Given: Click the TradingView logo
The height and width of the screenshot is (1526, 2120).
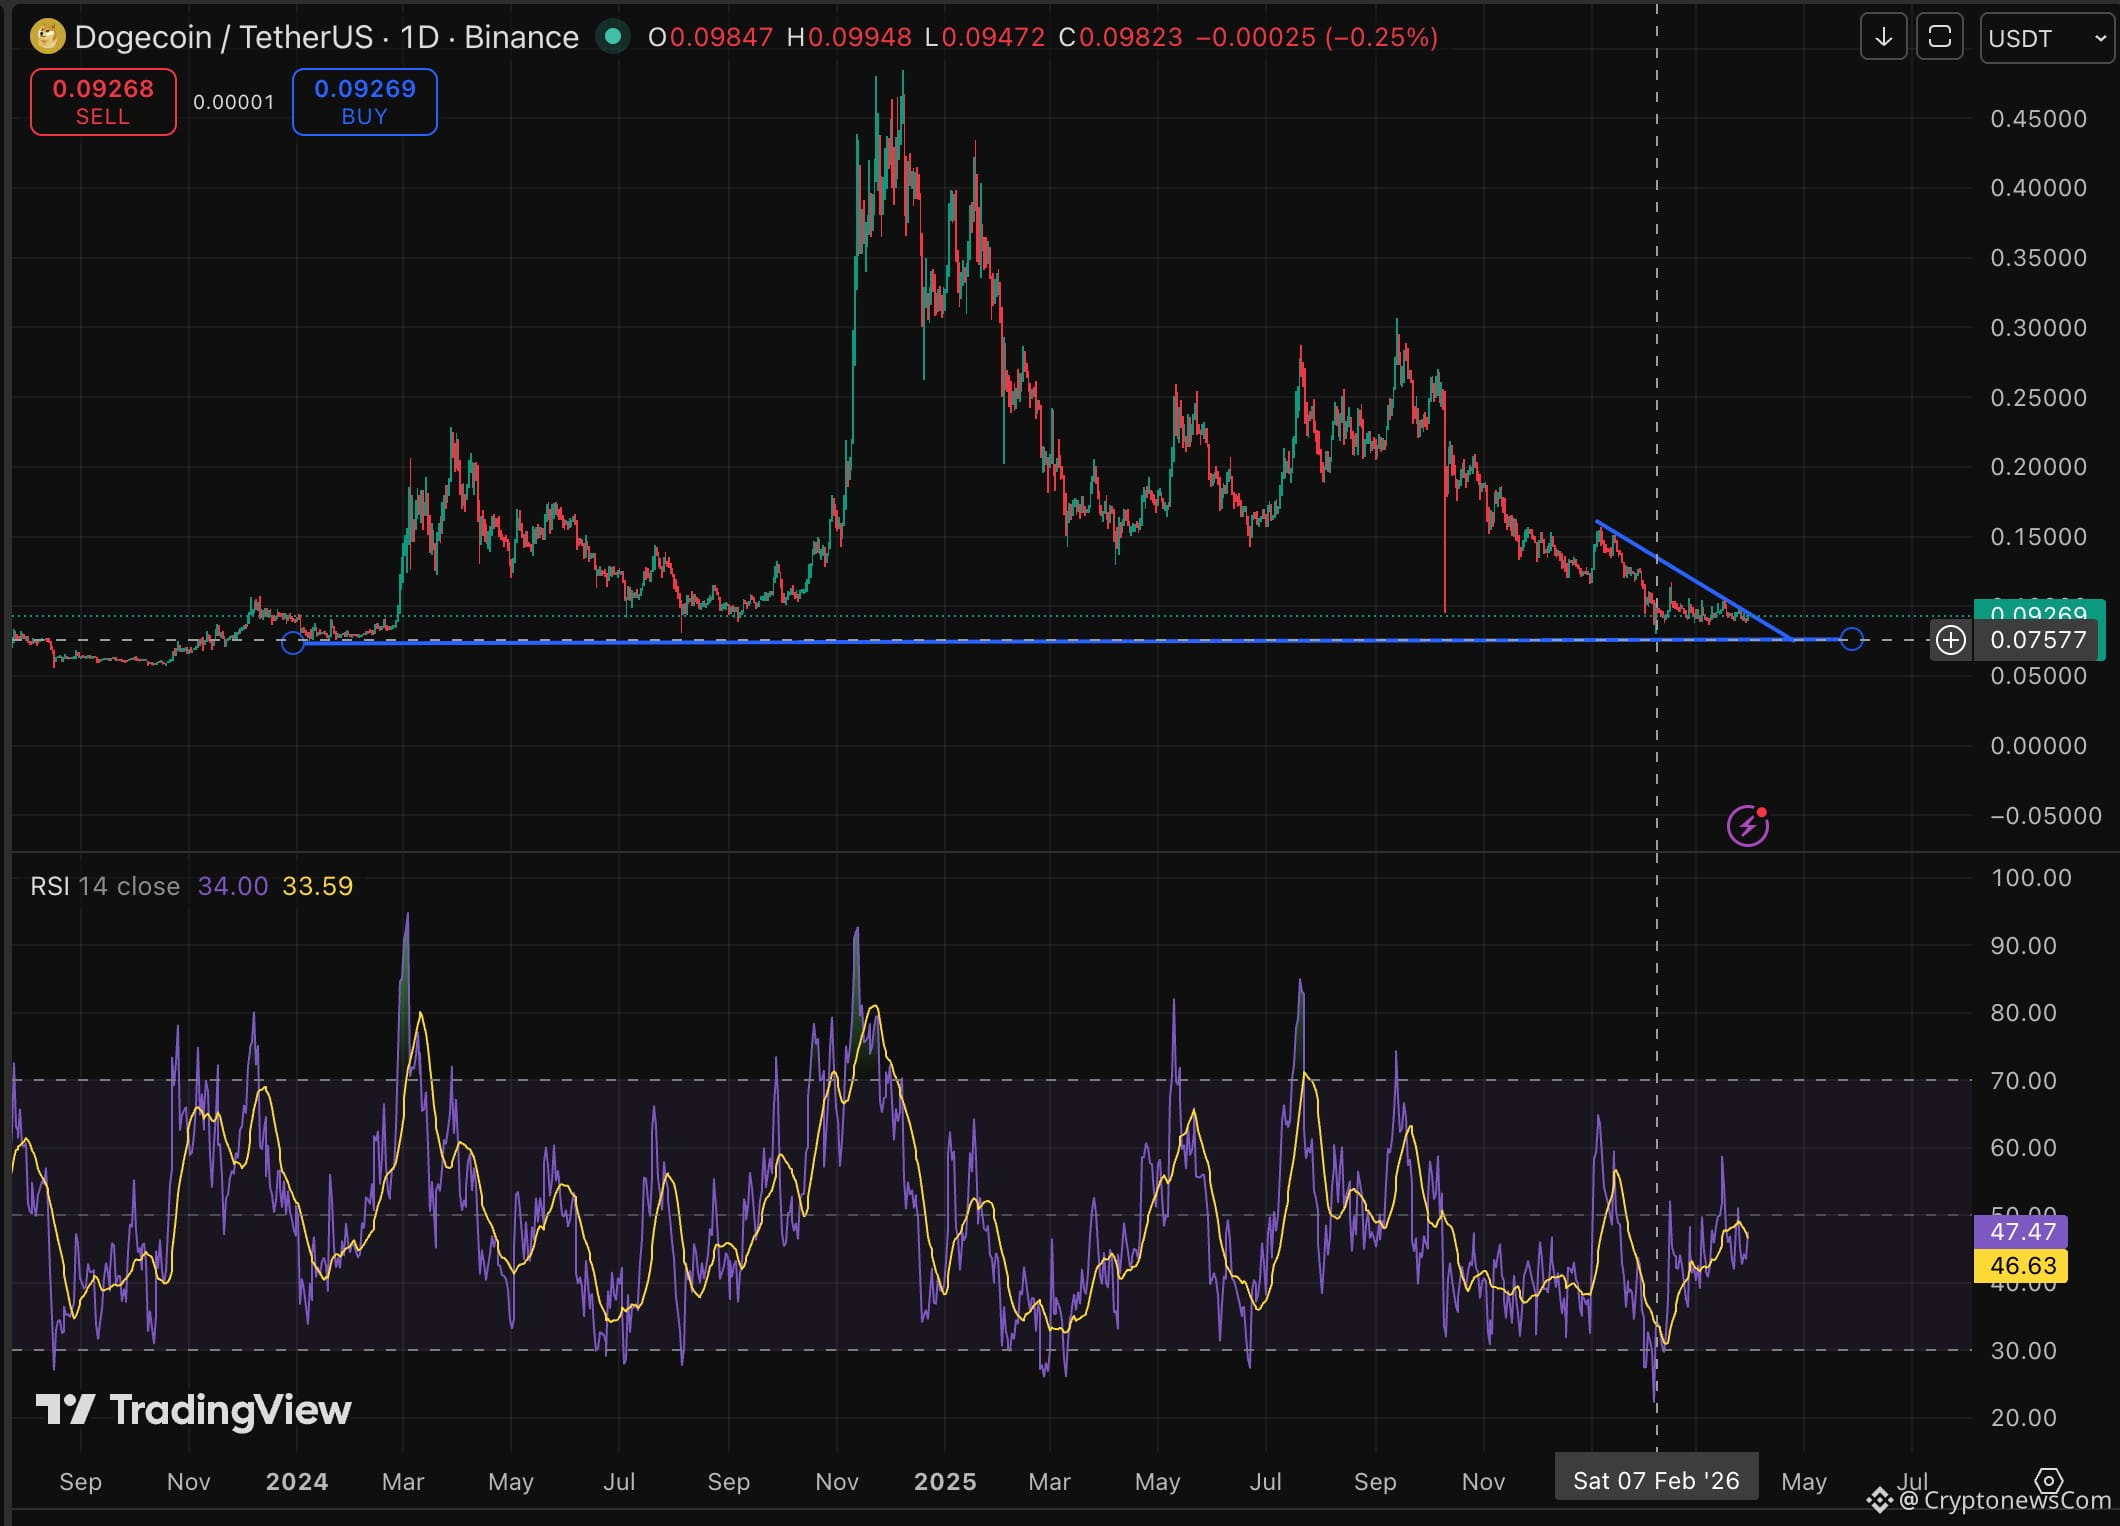Looking at the screenshot, I should 194,1410.
